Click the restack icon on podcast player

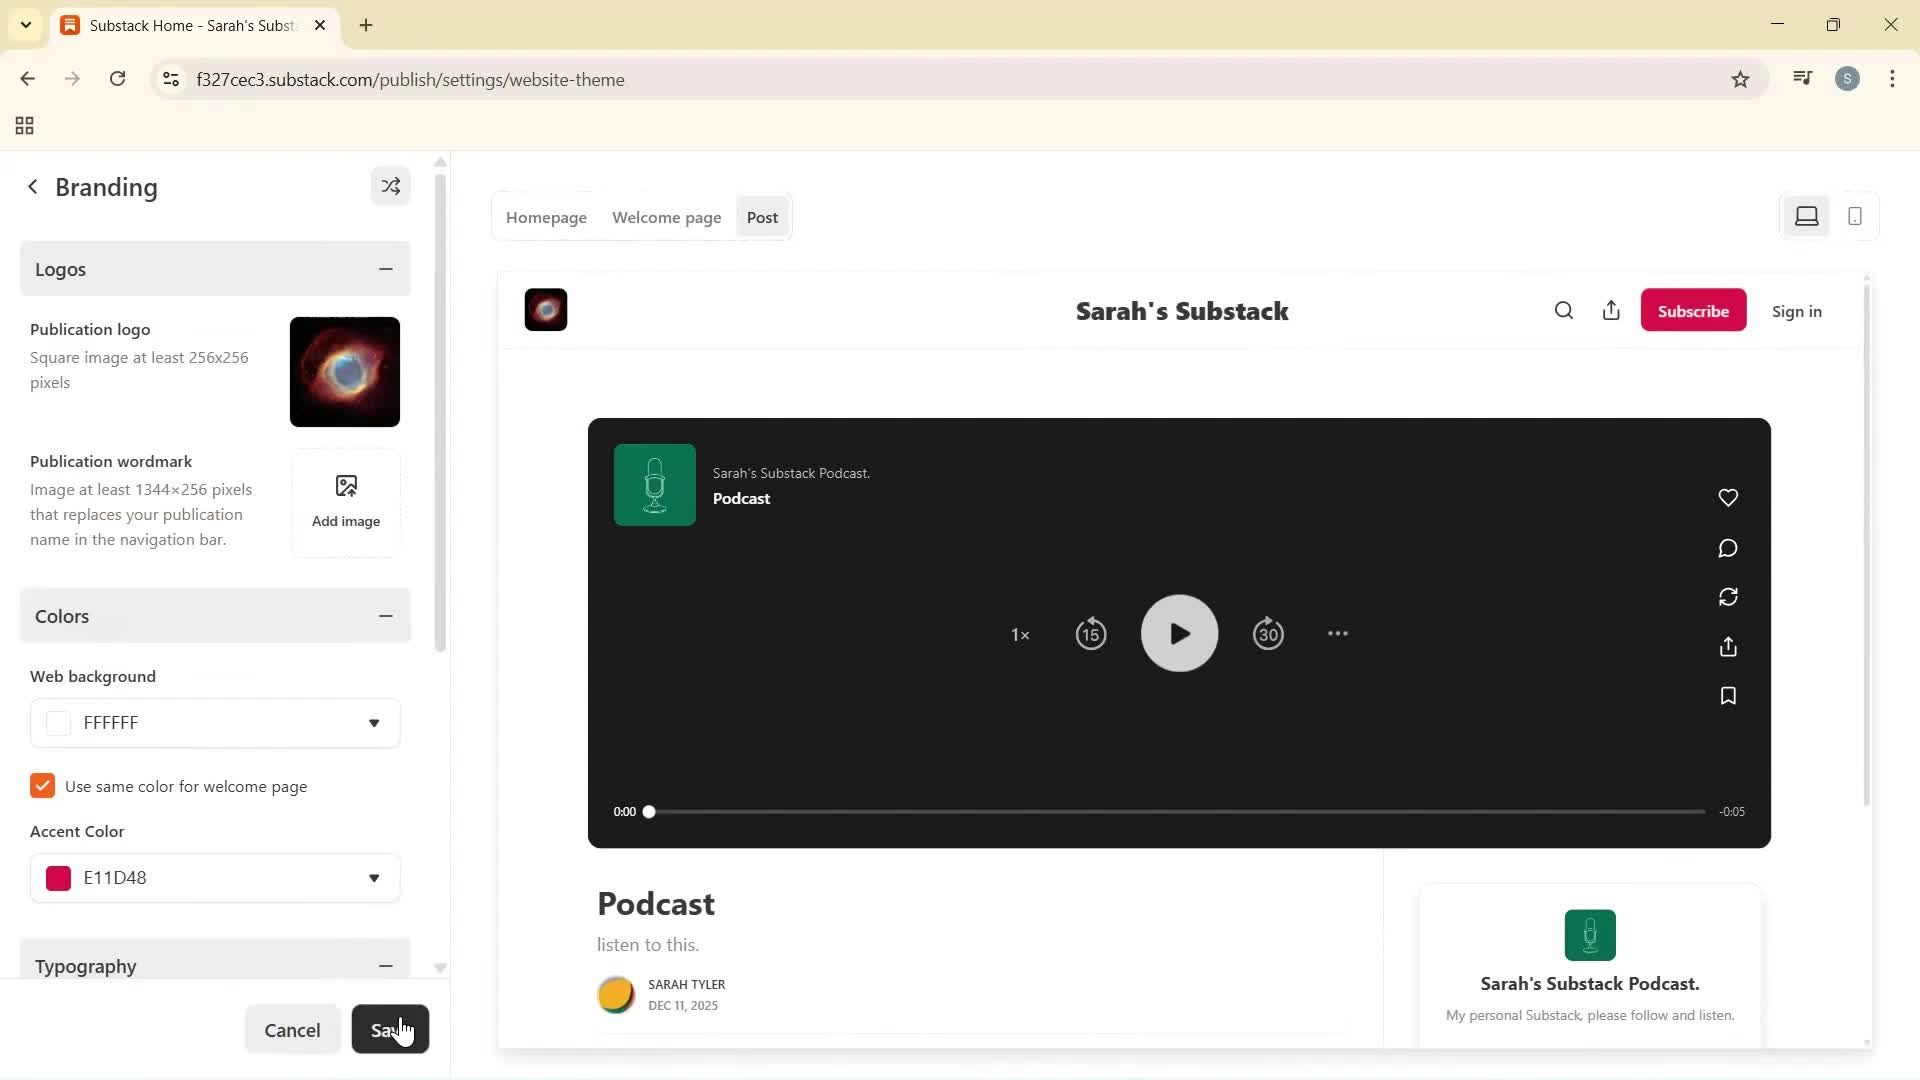(1728, 597)
